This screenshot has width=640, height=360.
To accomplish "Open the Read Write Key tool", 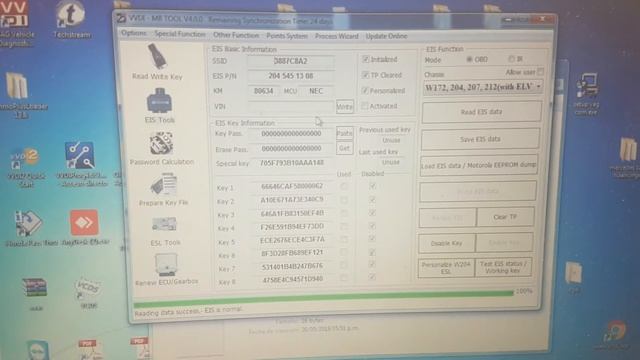I will 157,61.
